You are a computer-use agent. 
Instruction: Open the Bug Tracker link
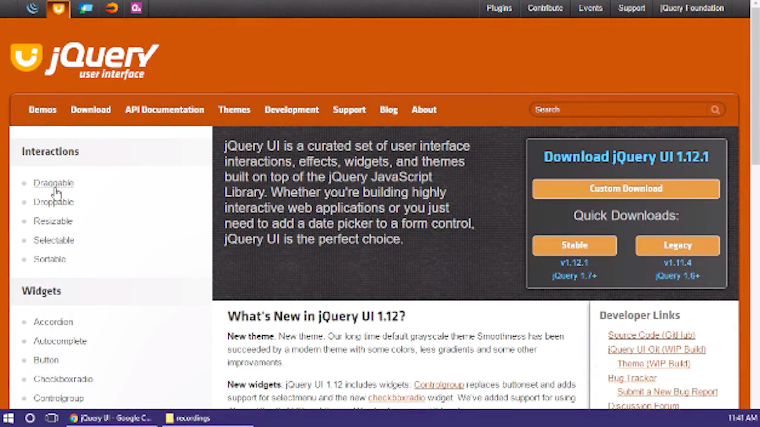[632, 378]
